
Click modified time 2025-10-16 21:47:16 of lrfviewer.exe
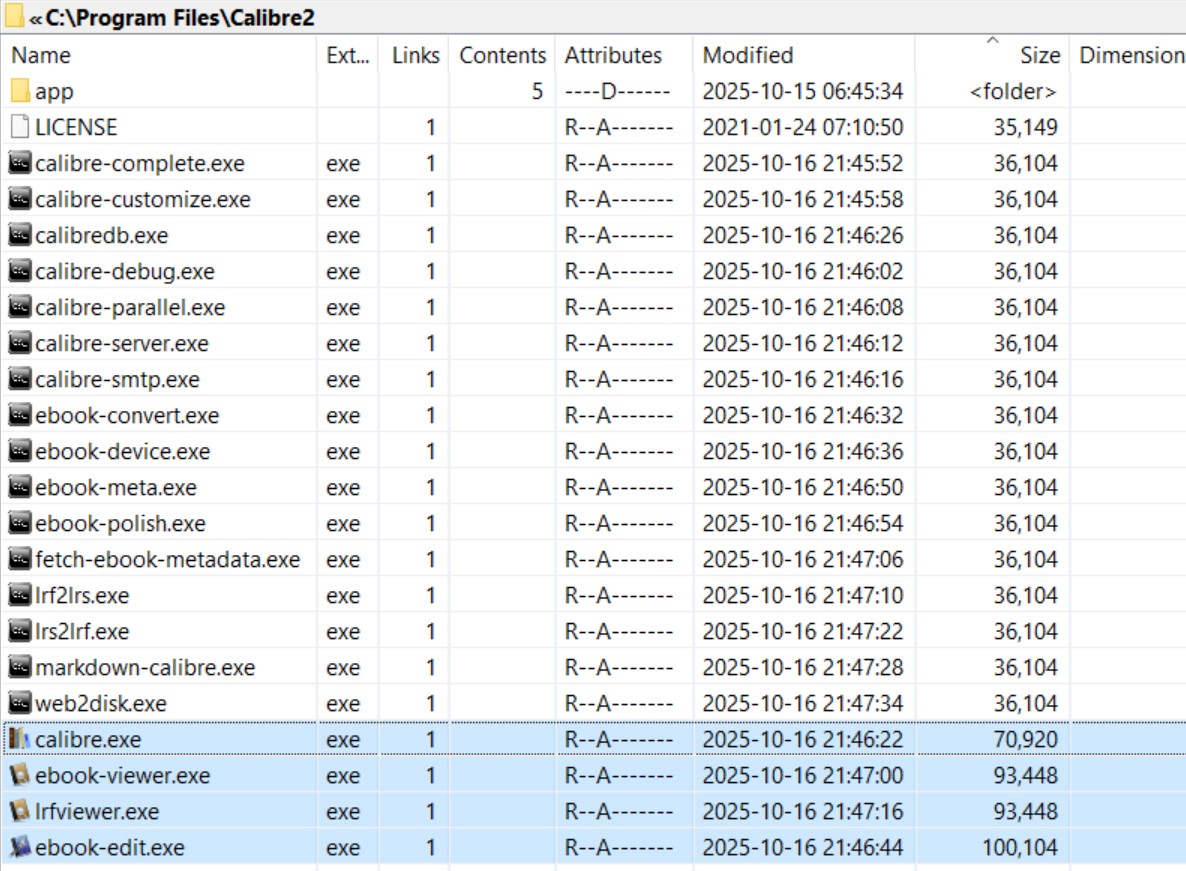click(x=803, y=811)
